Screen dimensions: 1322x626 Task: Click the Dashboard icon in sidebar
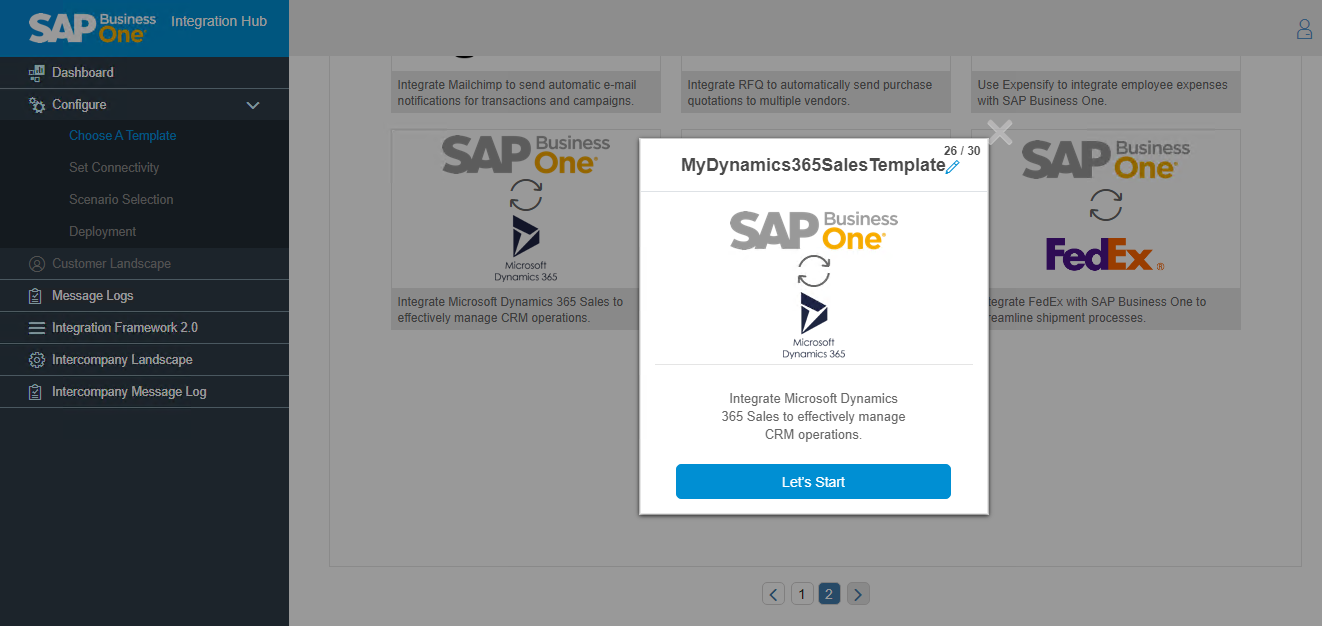37,72
